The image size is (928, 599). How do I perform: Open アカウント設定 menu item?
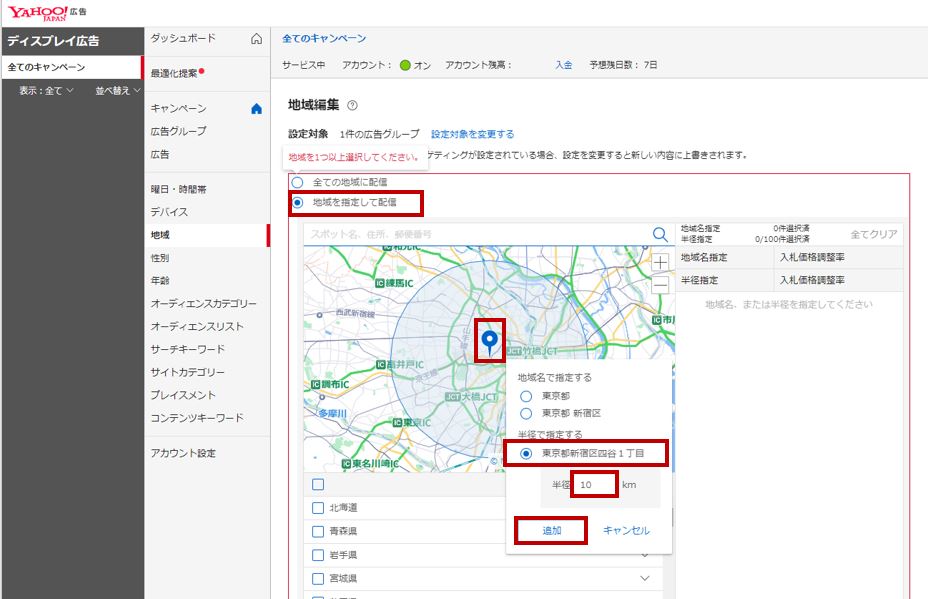[x=183, y=453]
